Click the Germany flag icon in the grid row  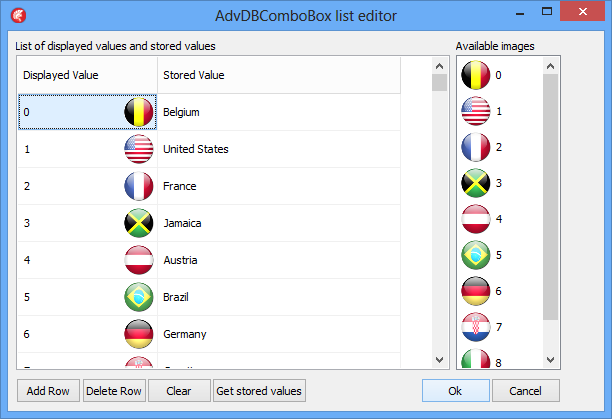click(x=139, y=334)
